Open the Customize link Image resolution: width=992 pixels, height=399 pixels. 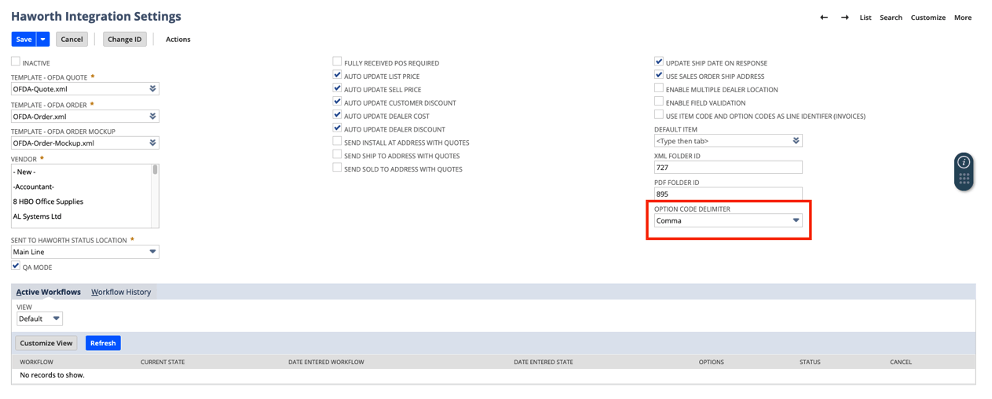[928, 18]
